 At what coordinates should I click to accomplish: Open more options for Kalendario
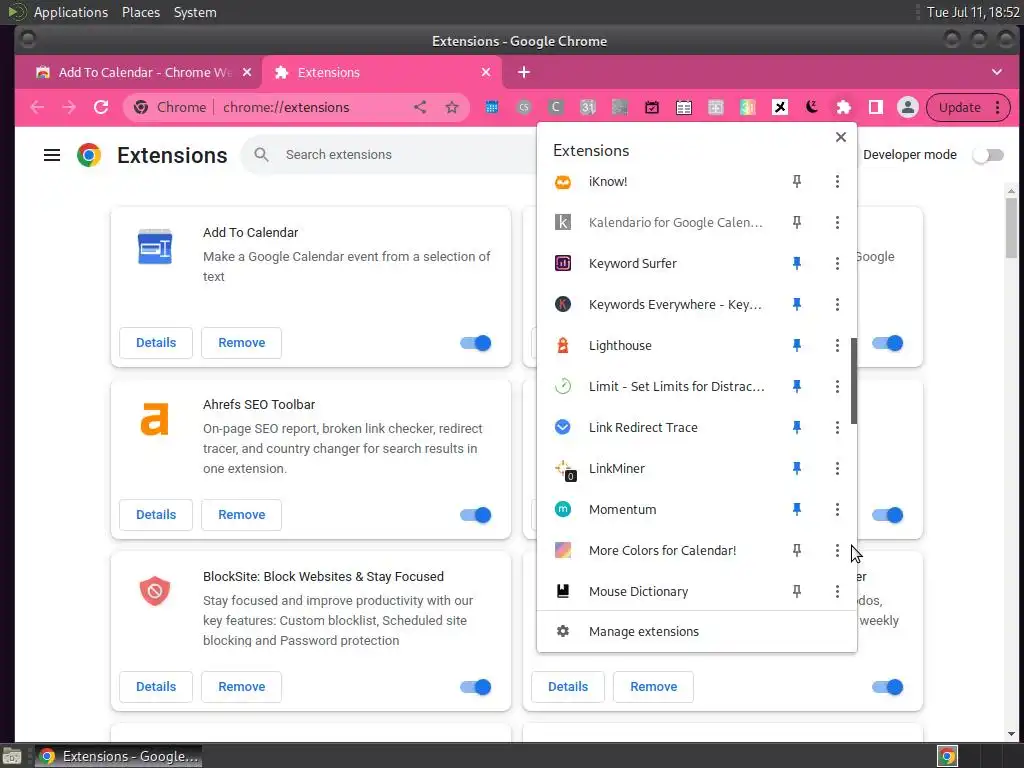pyautogui.click(x=837, y=223)
